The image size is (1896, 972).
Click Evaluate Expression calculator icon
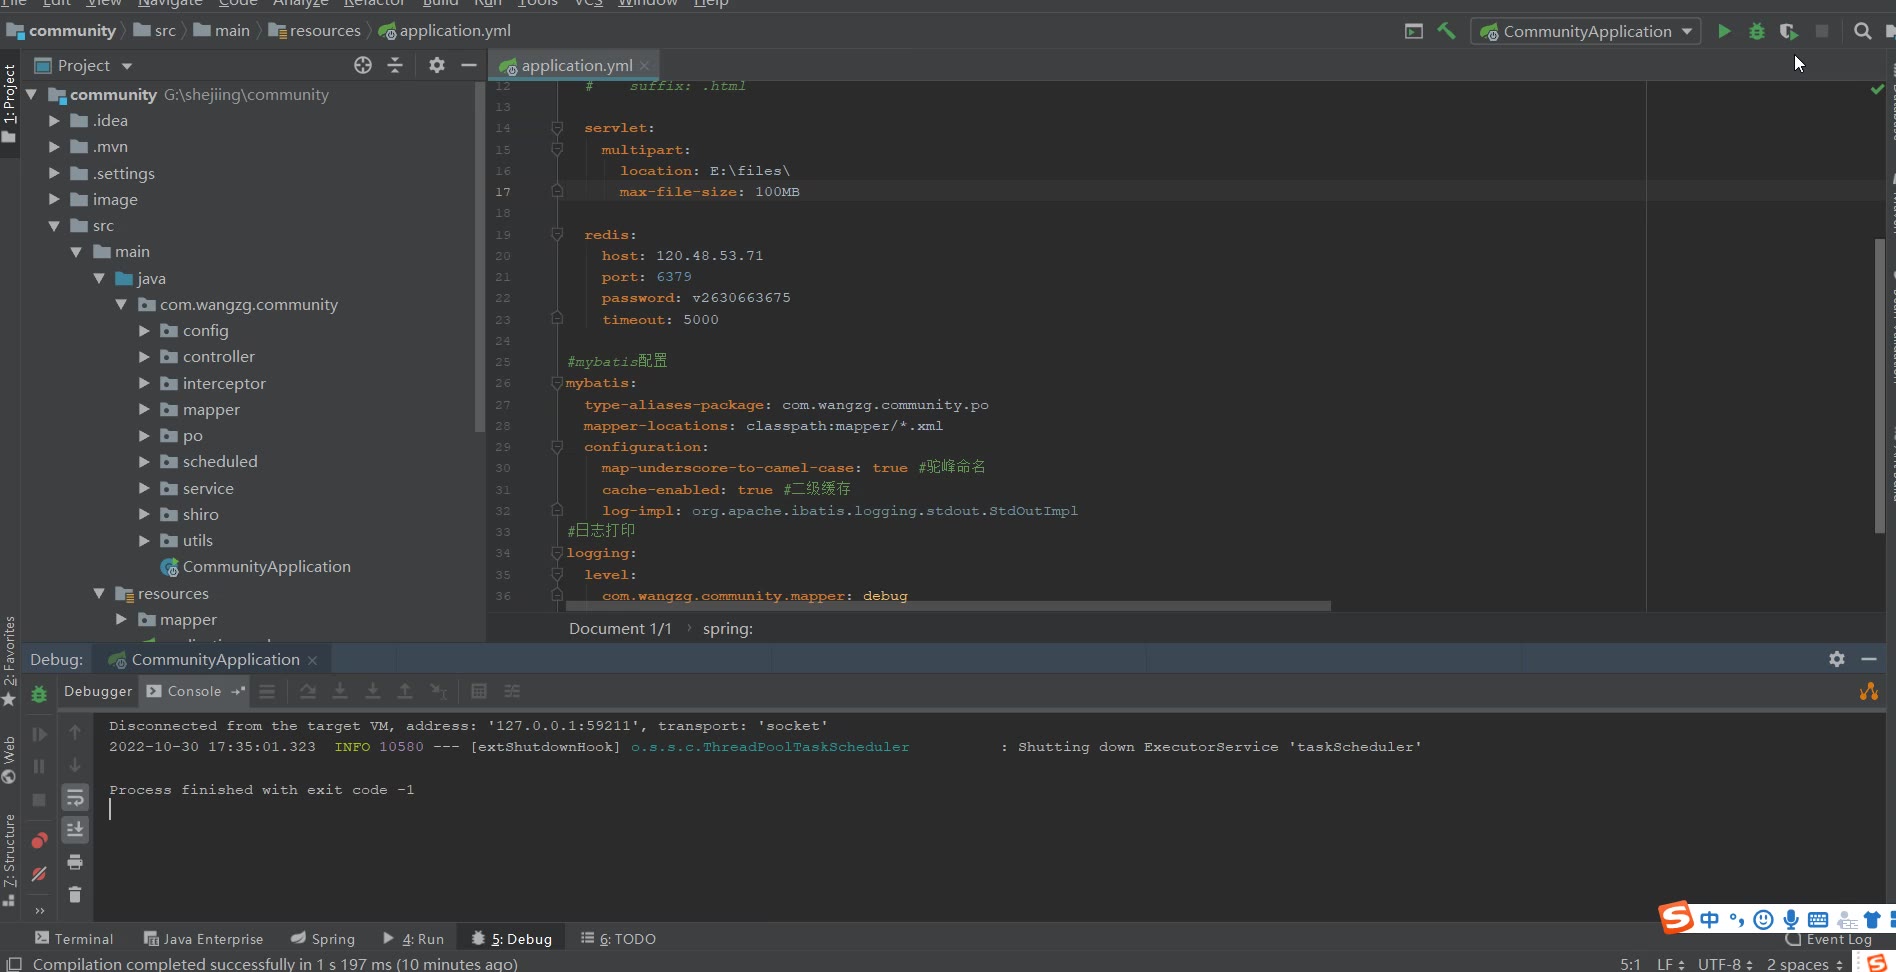coord(479,692)
